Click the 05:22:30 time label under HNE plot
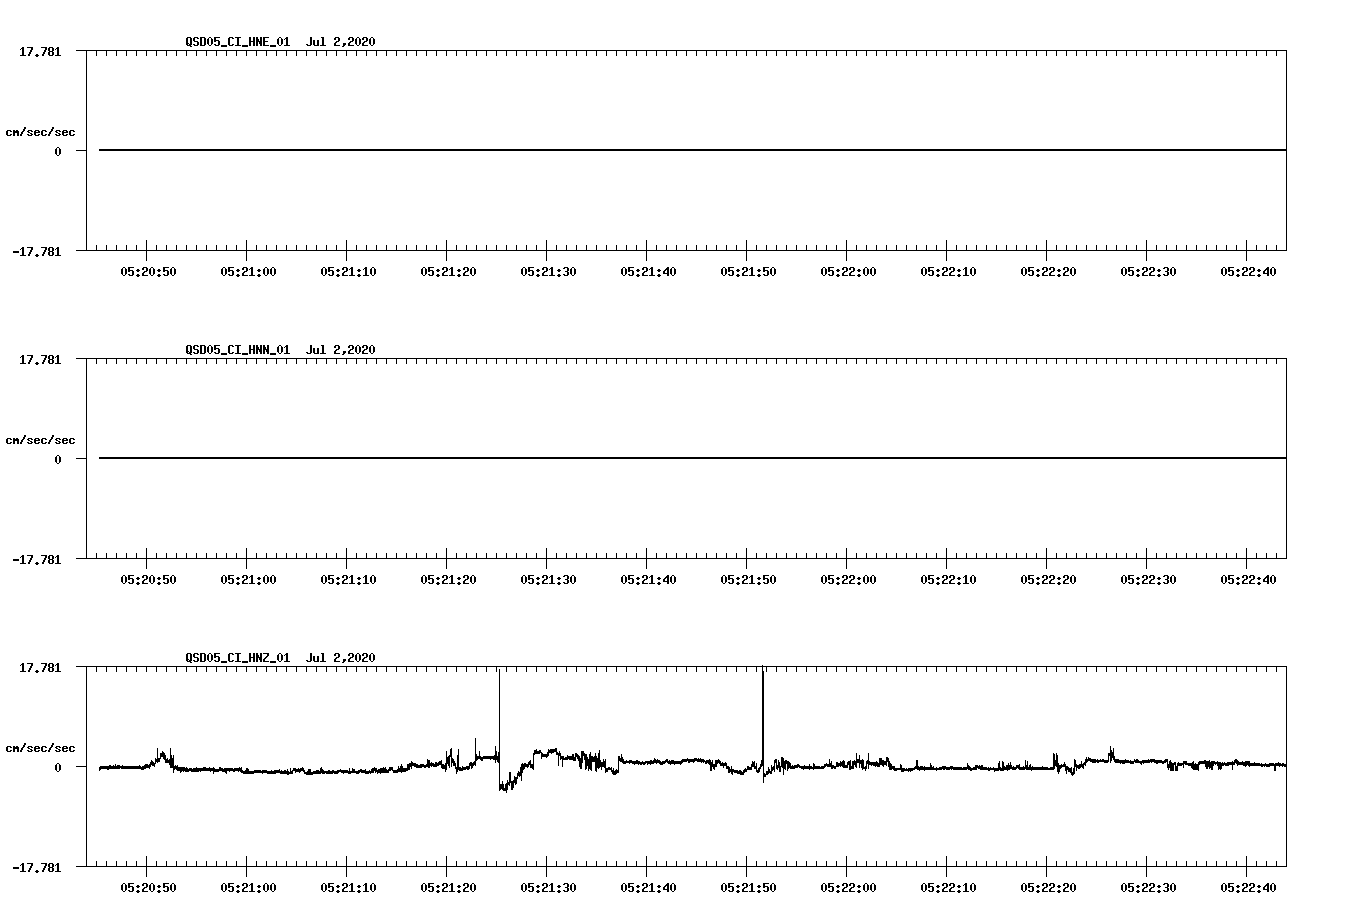Viewport: 1358px width, 924px height. [x=1148, y=272]
